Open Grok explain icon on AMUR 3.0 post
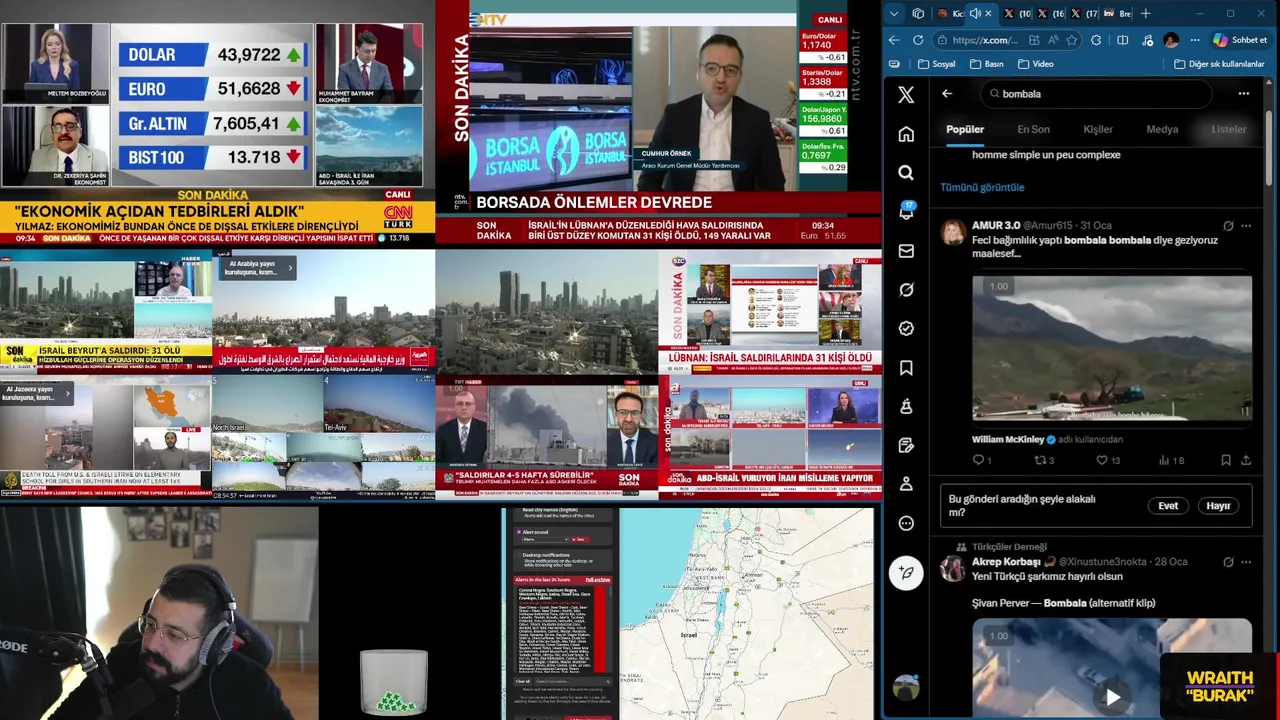The height and width of the screenshot is (720, 1280). [1228, 226]
